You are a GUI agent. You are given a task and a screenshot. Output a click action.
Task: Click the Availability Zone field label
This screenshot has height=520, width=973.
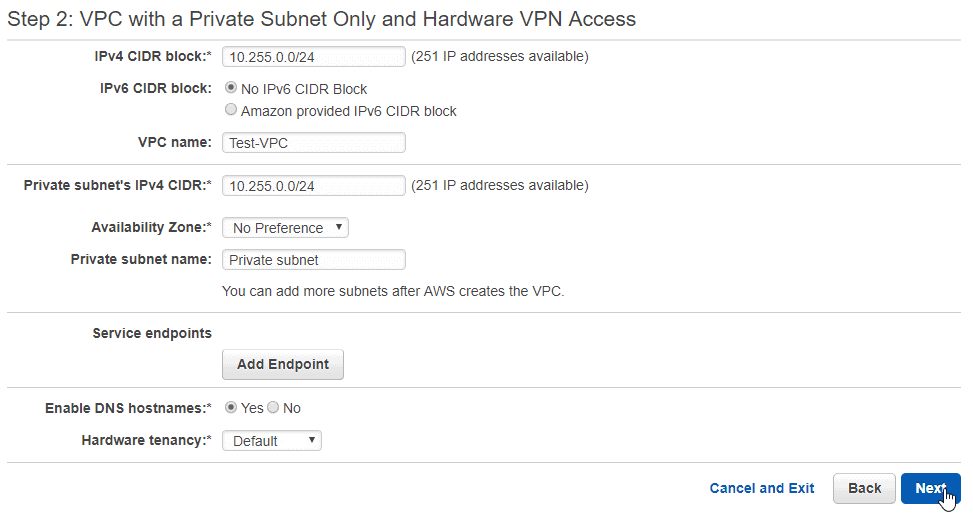tap(151, 228)
